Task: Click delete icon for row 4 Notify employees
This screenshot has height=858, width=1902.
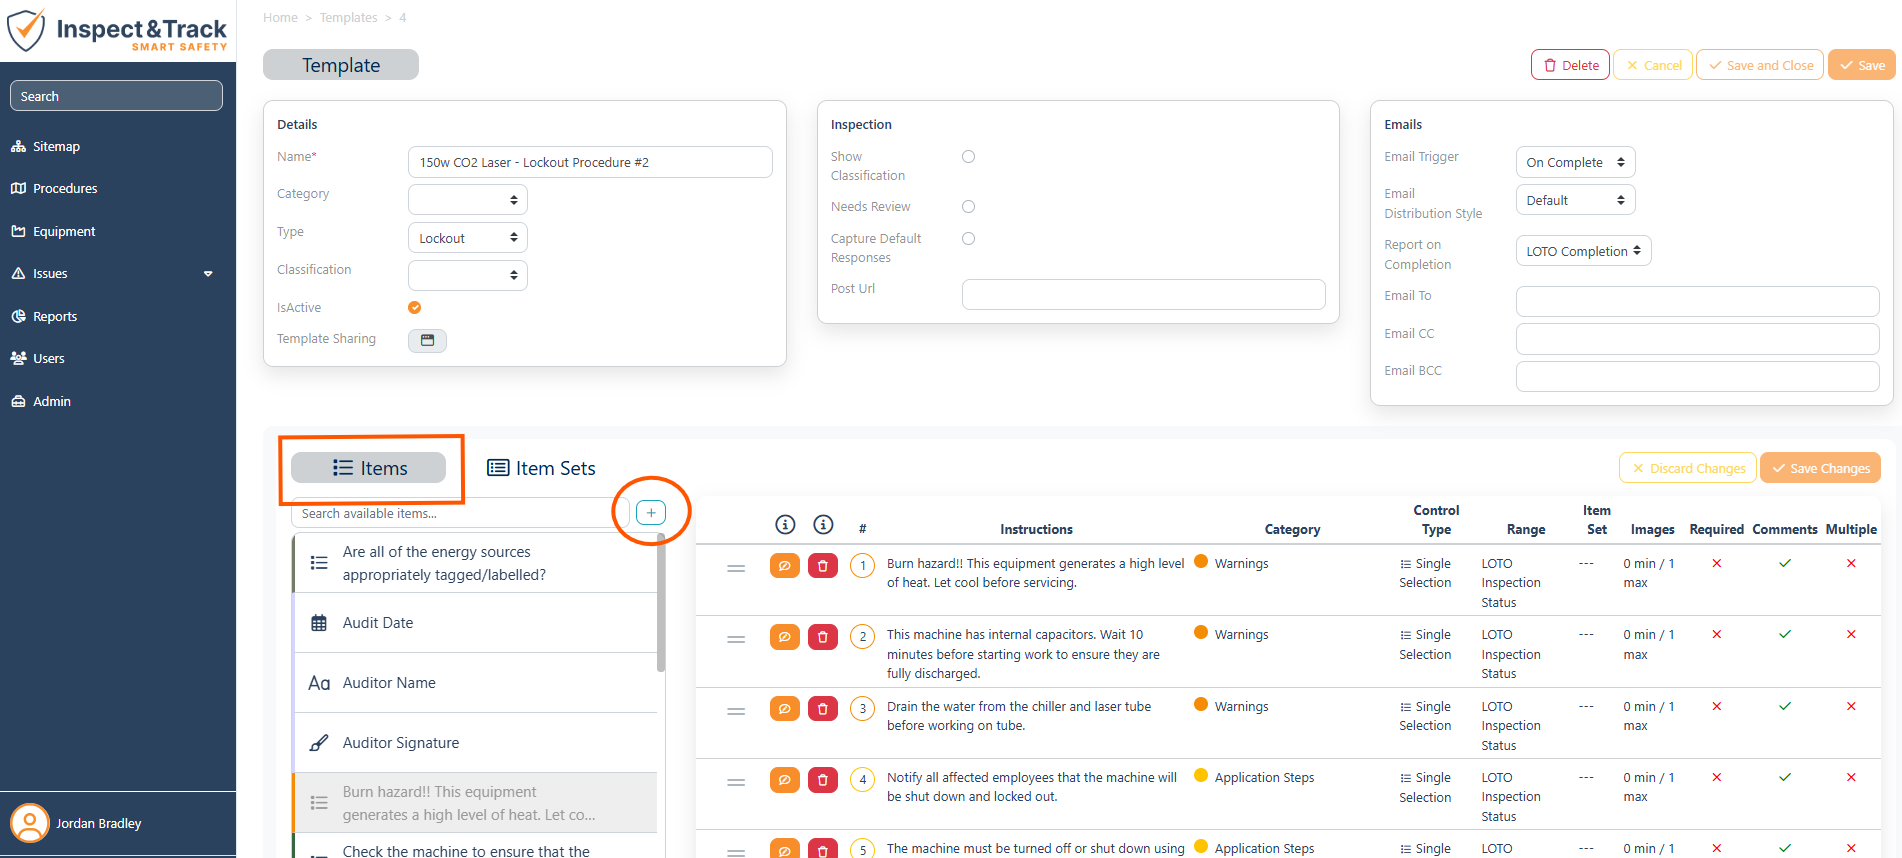Action: click(x=823, y=780)
